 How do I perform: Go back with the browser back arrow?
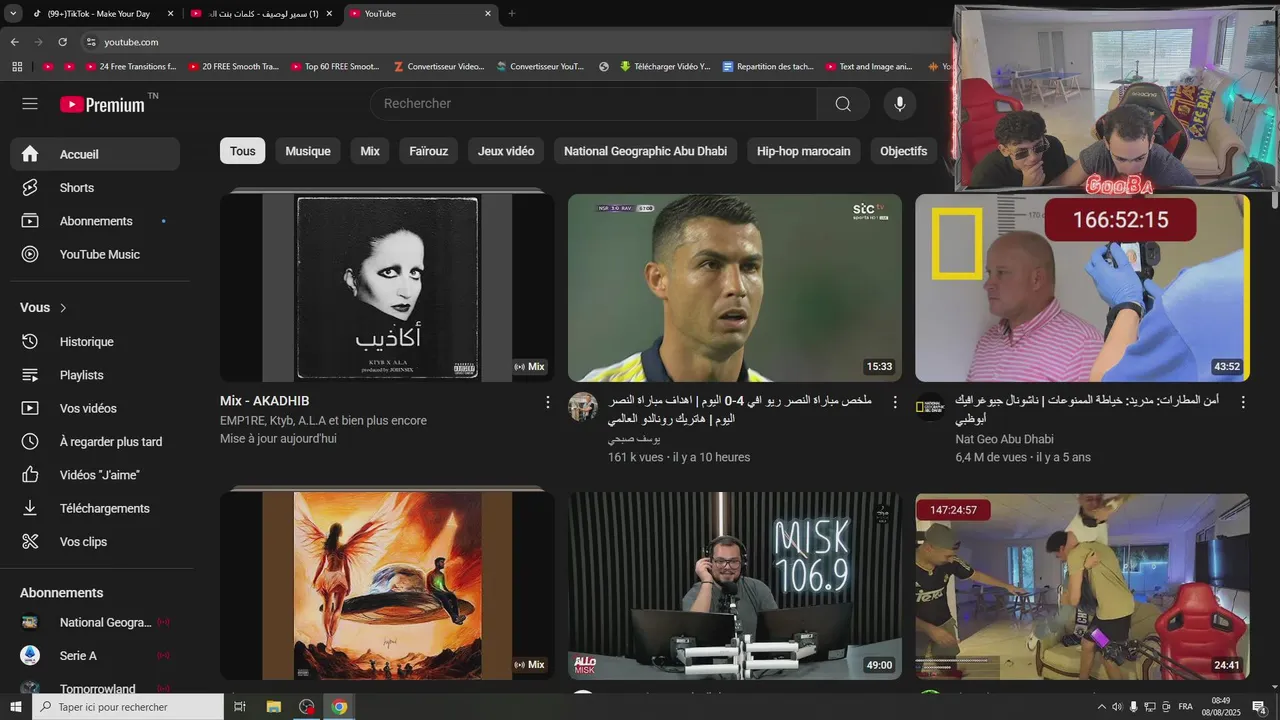point(15,42)
